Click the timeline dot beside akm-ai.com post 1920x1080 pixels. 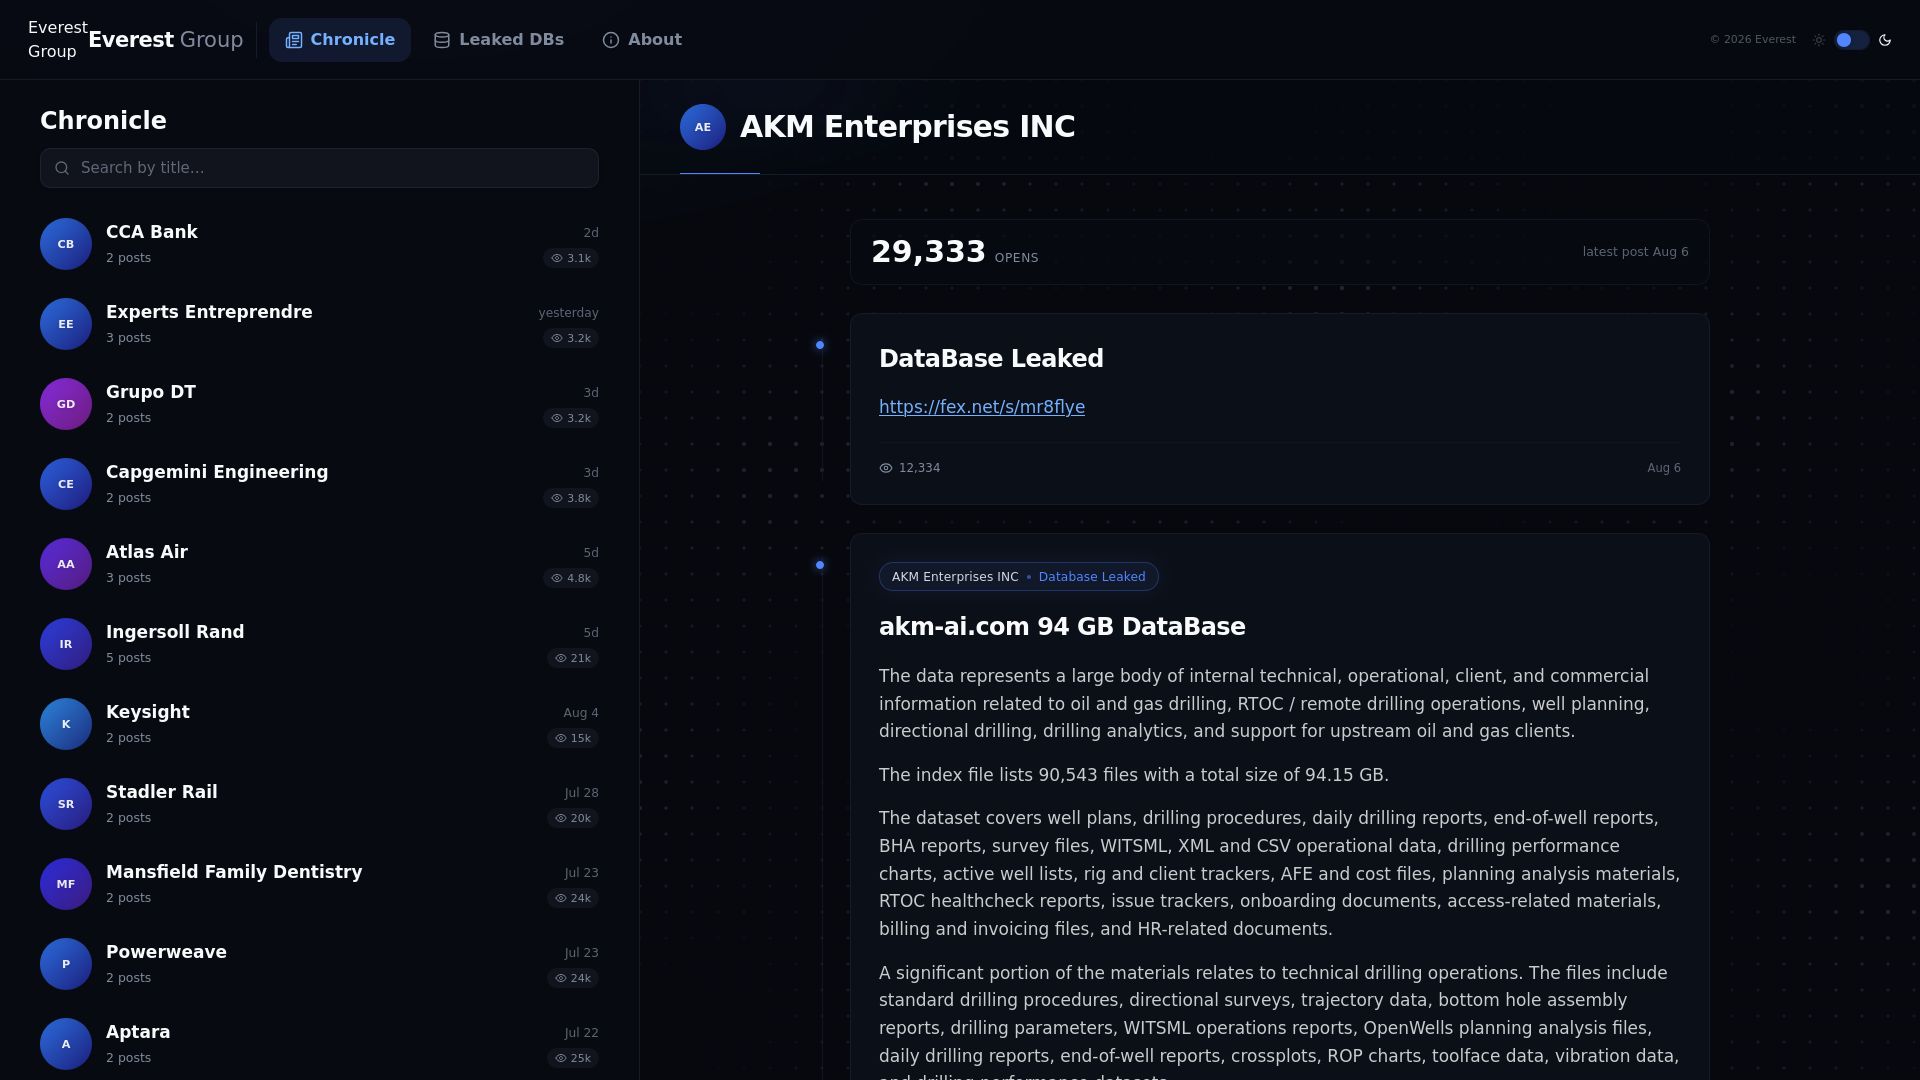(820, 565)
